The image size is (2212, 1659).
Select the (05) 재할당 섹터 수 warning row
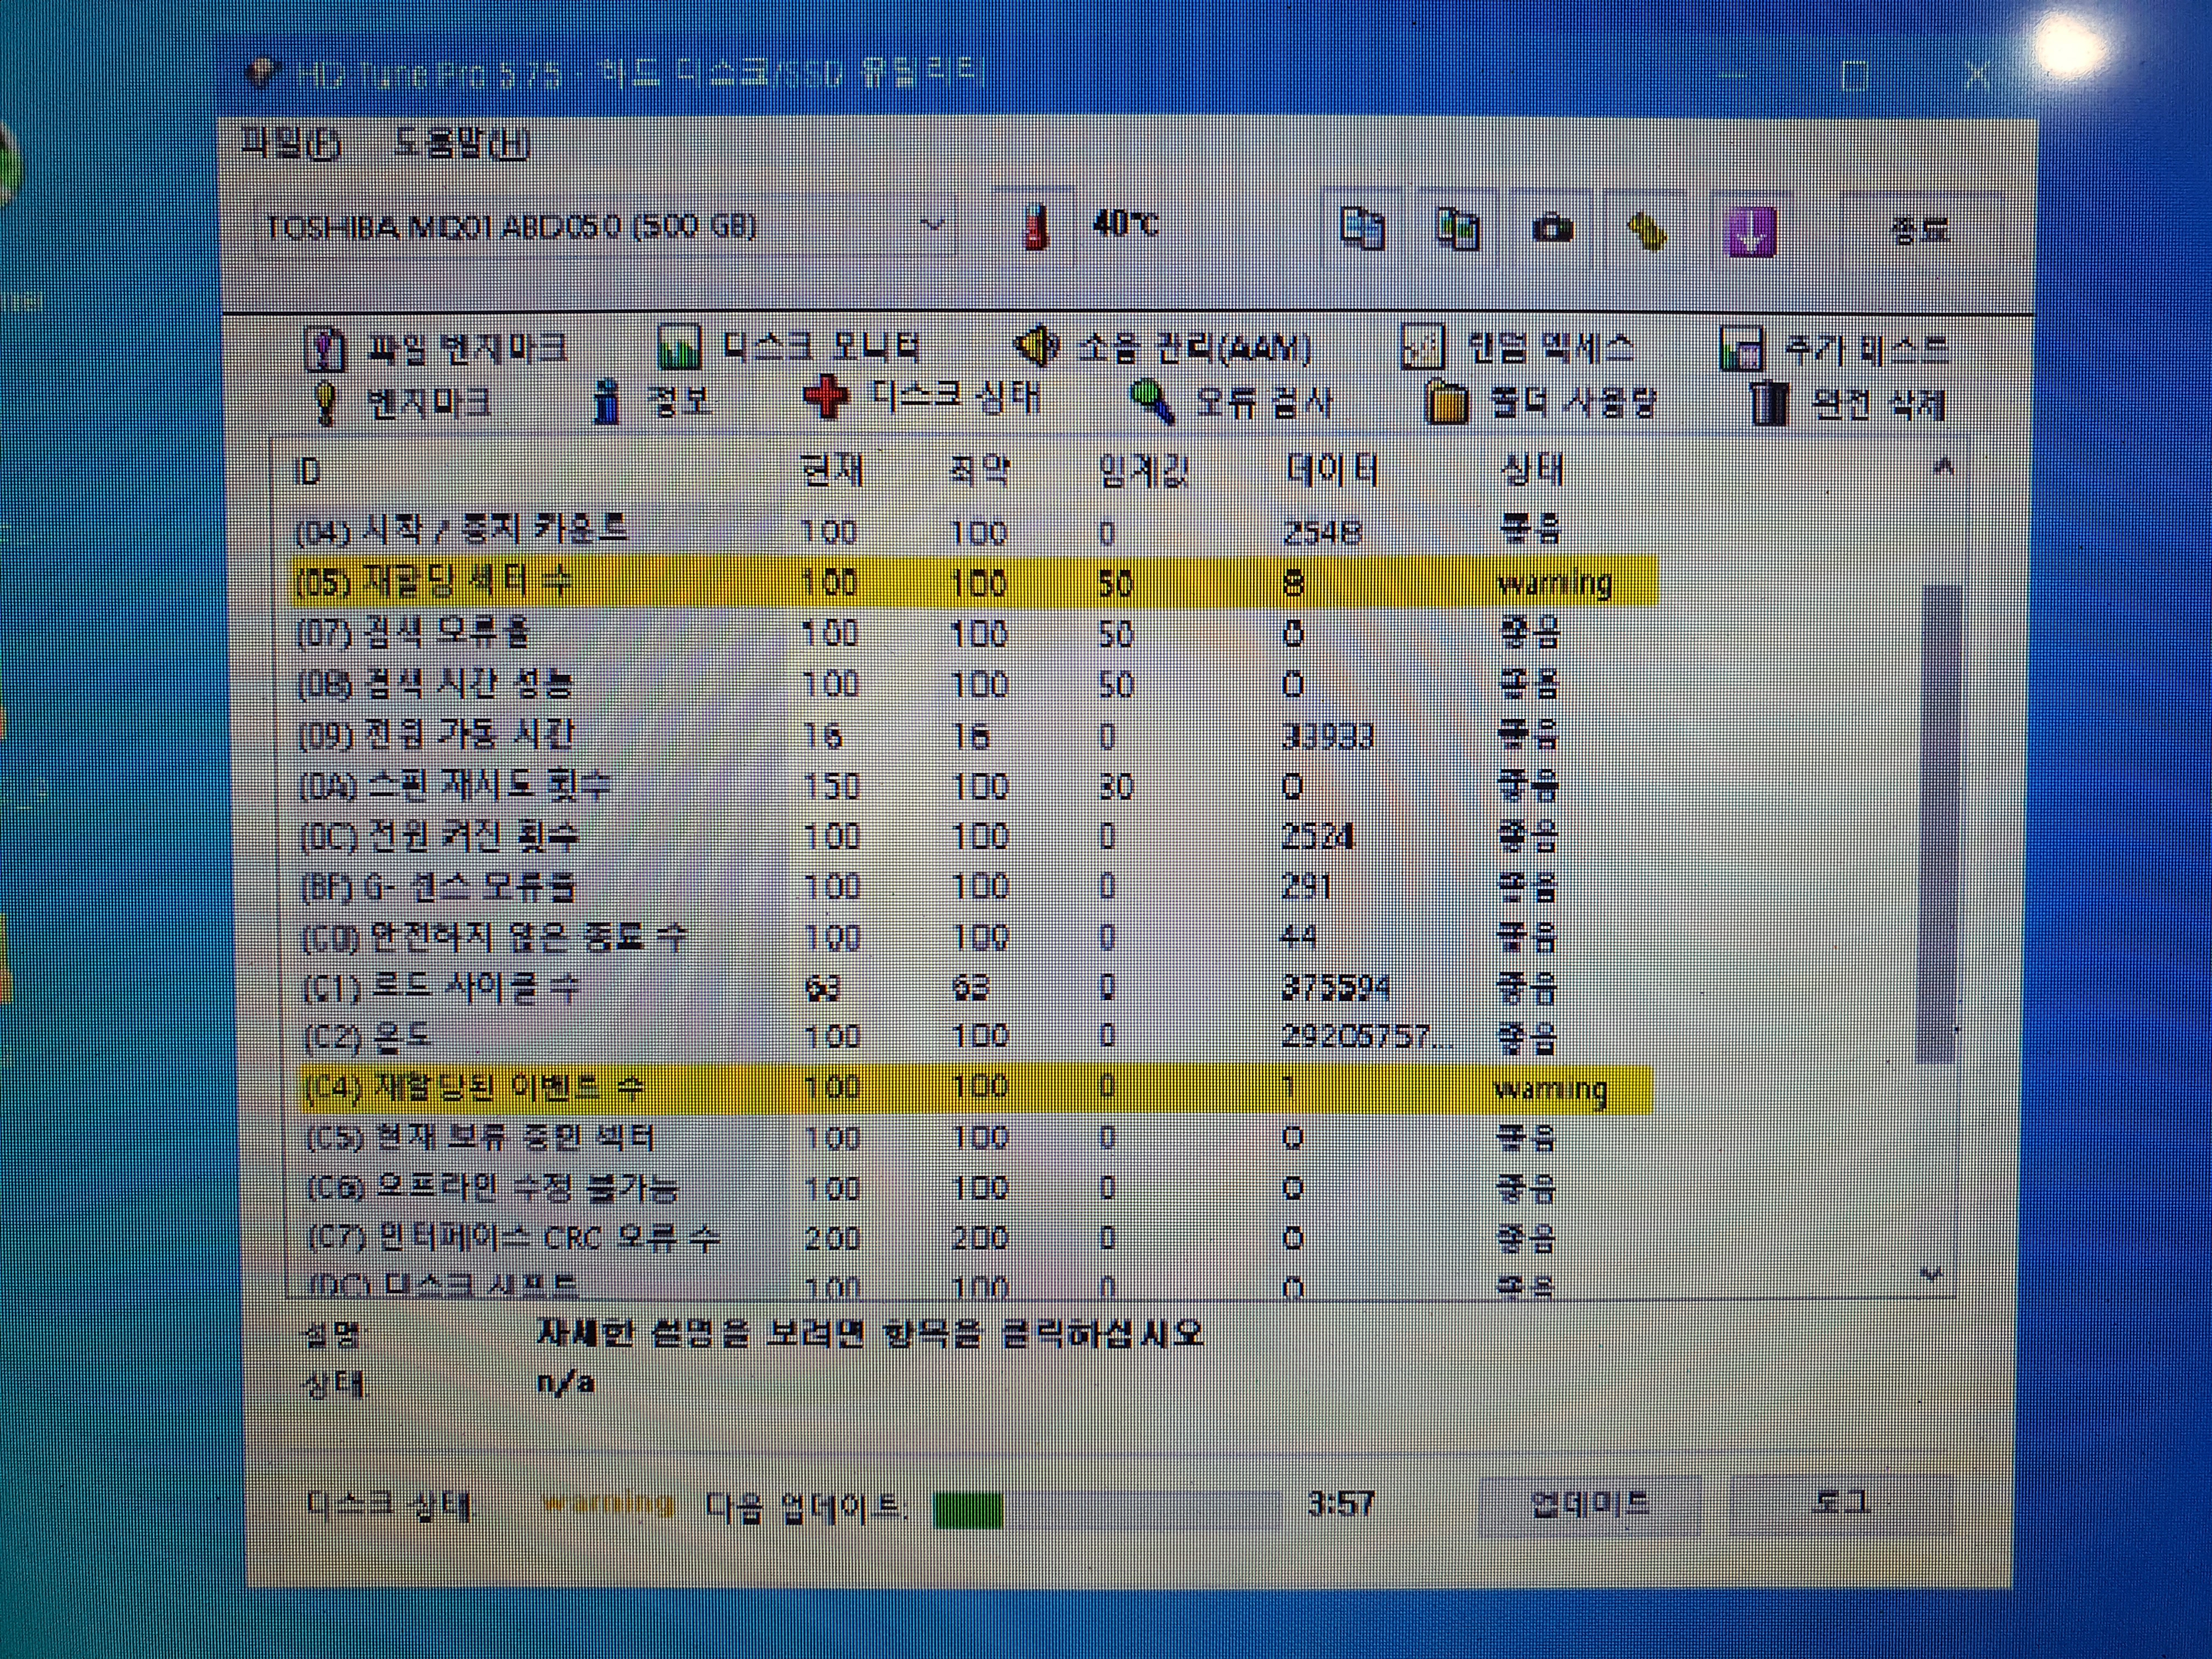point(975,582)
